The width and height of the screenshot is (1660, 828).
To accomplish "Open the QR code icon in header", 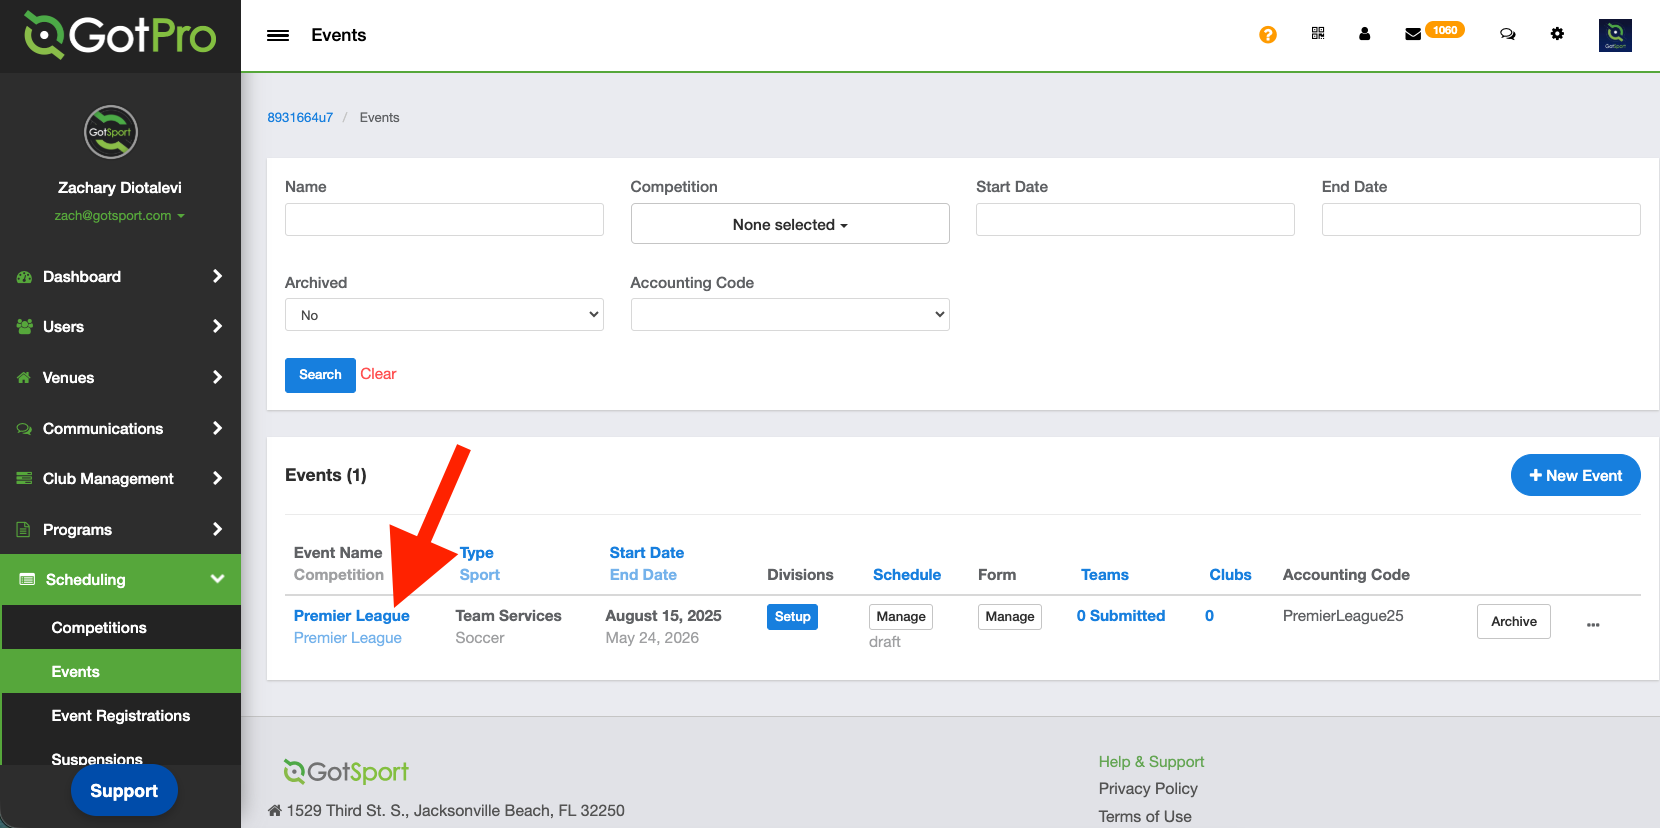I will click(x=1317, y=34).
